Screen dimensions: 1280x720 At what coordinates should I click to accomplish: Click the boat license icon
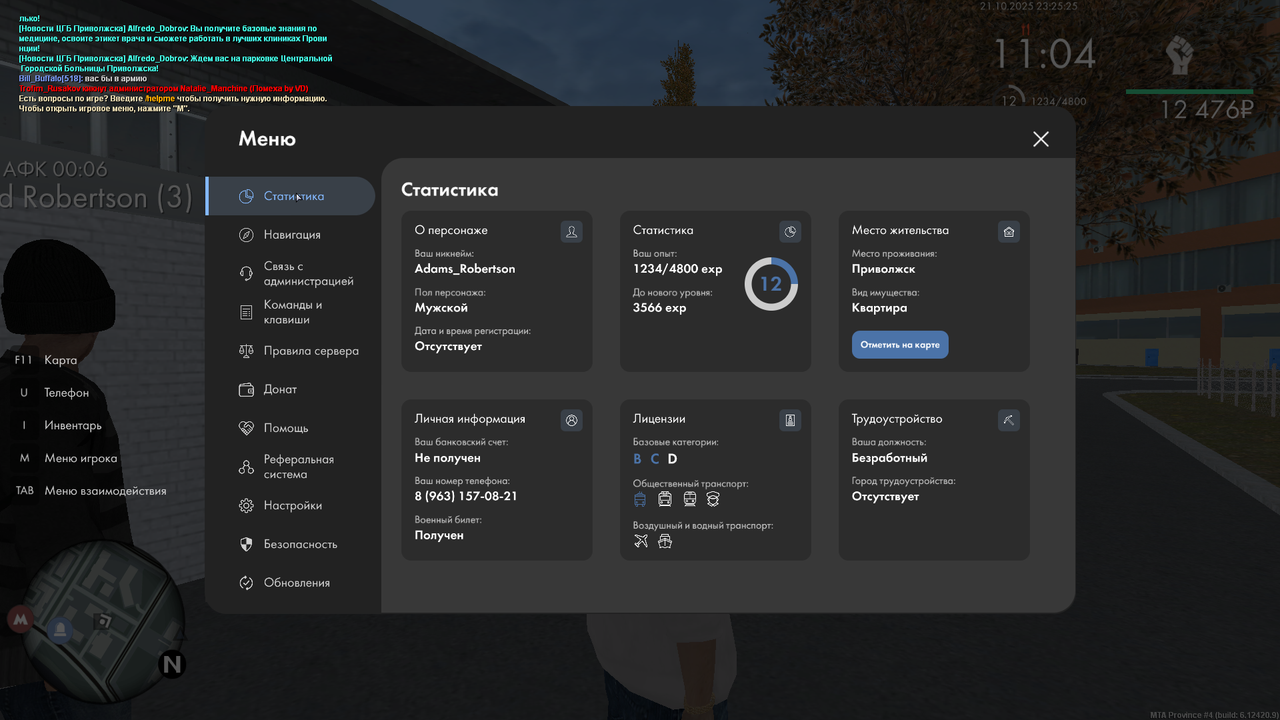[x=665, y=541]
